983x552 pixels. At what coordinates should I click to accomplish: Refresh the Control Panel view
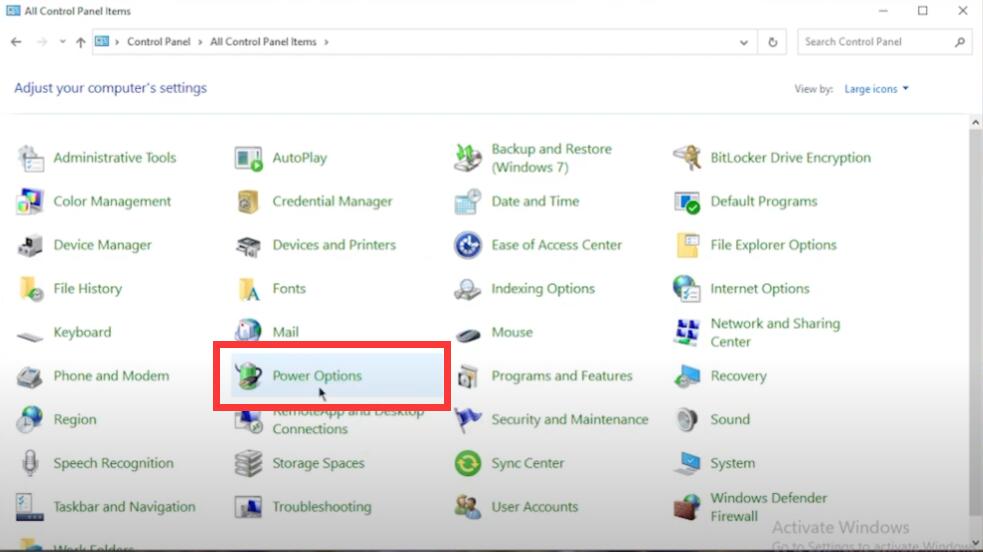[x=772, y=42]
